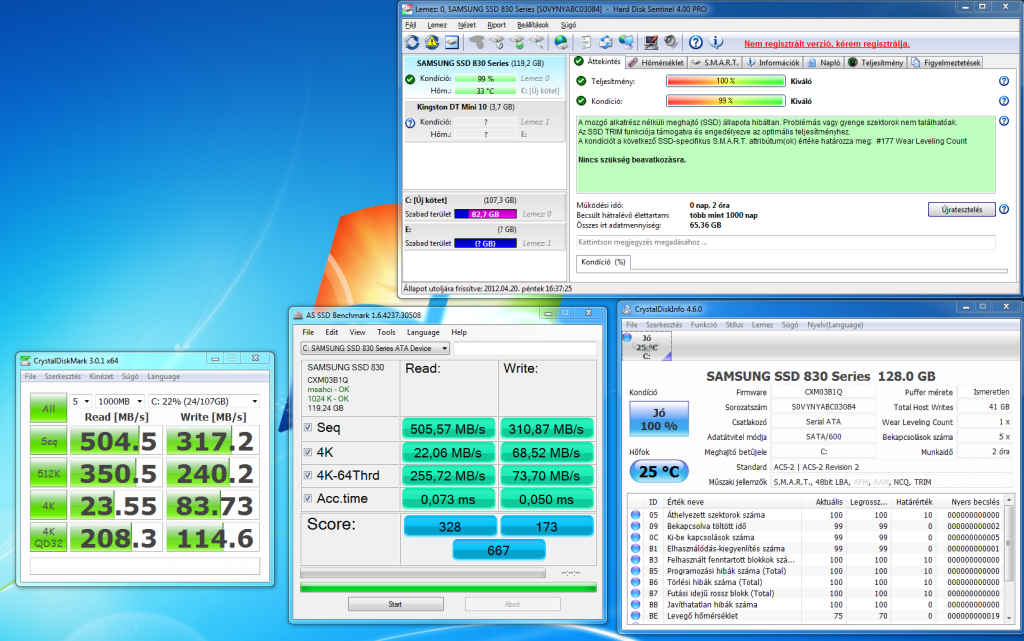Click the blue info 'i' toolbar icon

tap(716, 42)
